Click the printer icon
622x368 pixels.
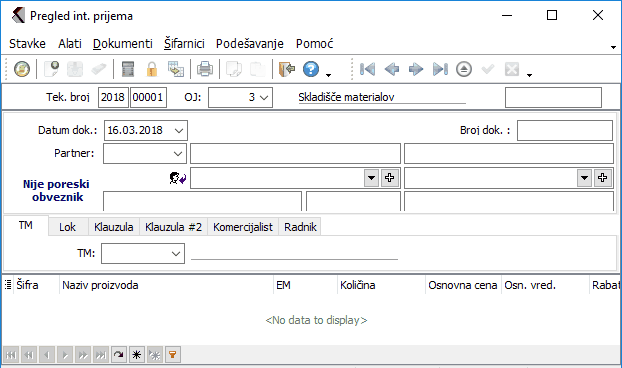205,69
